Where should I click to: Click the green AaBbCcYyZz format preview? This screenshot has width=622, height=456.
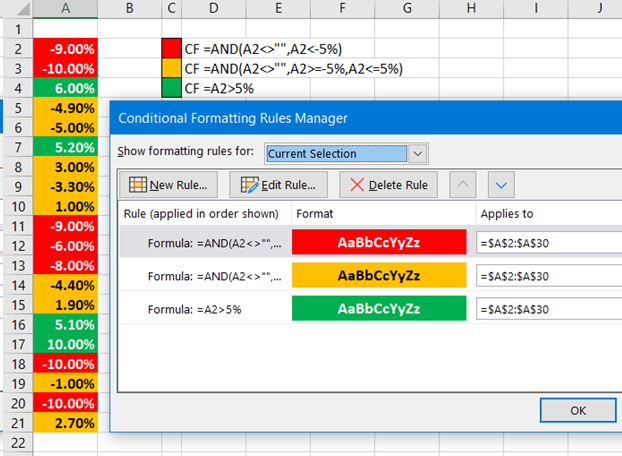coord(379,309)
